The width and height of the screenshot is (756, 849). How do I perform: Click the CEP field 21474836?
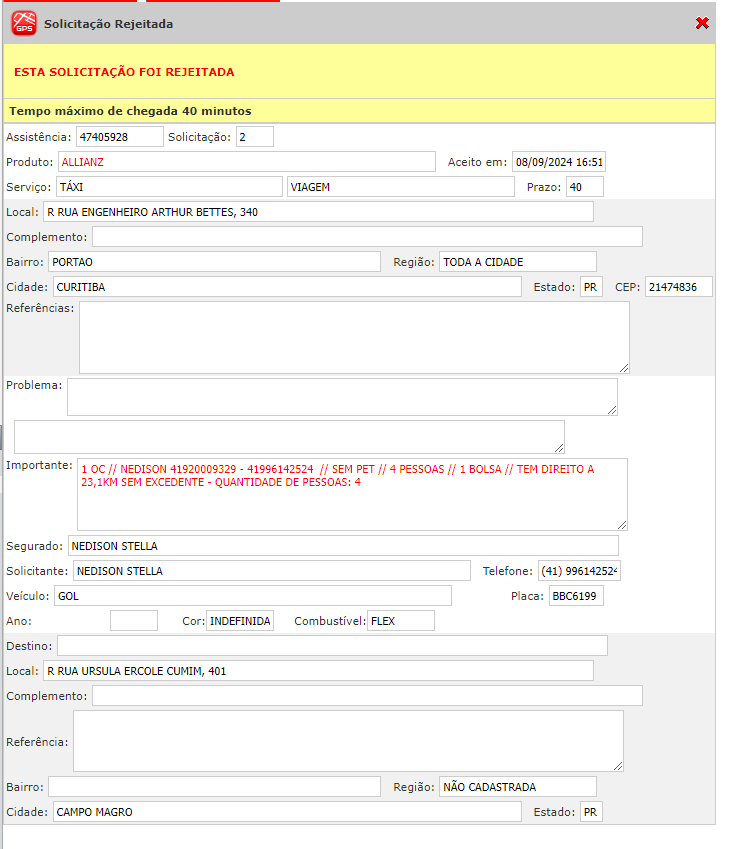(x=679, y=286)
